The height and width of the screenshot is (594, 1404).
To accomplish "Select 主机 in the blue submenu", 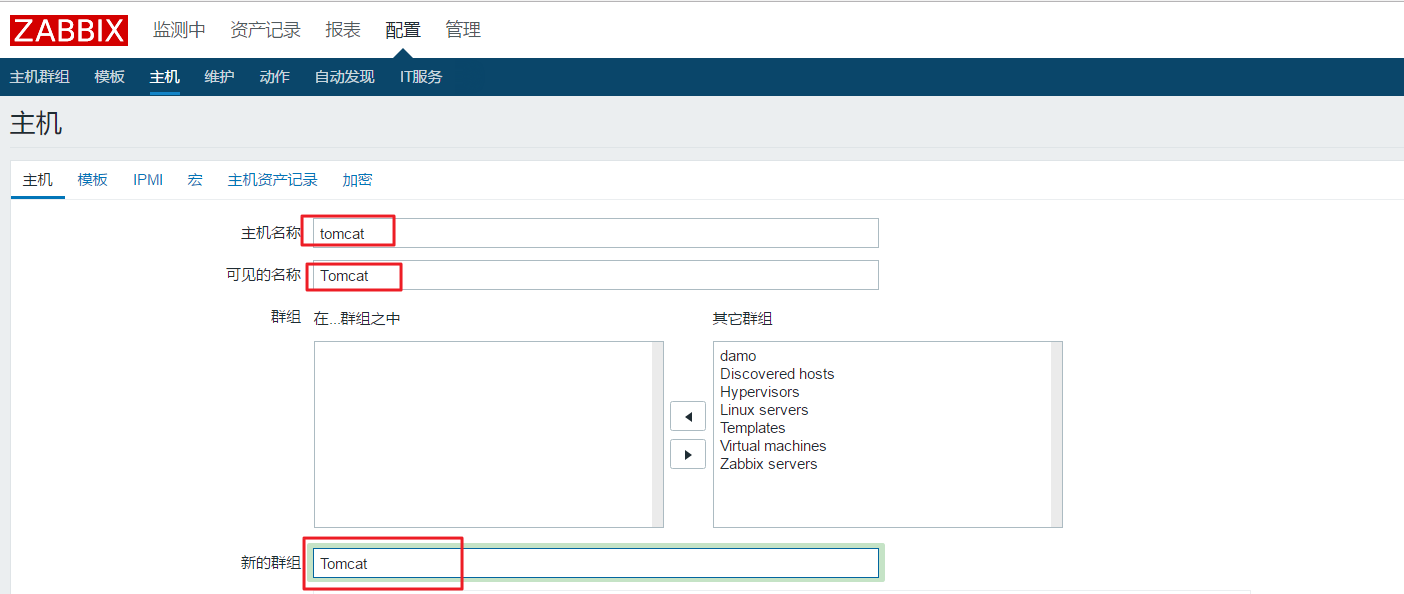I will 165,77.
